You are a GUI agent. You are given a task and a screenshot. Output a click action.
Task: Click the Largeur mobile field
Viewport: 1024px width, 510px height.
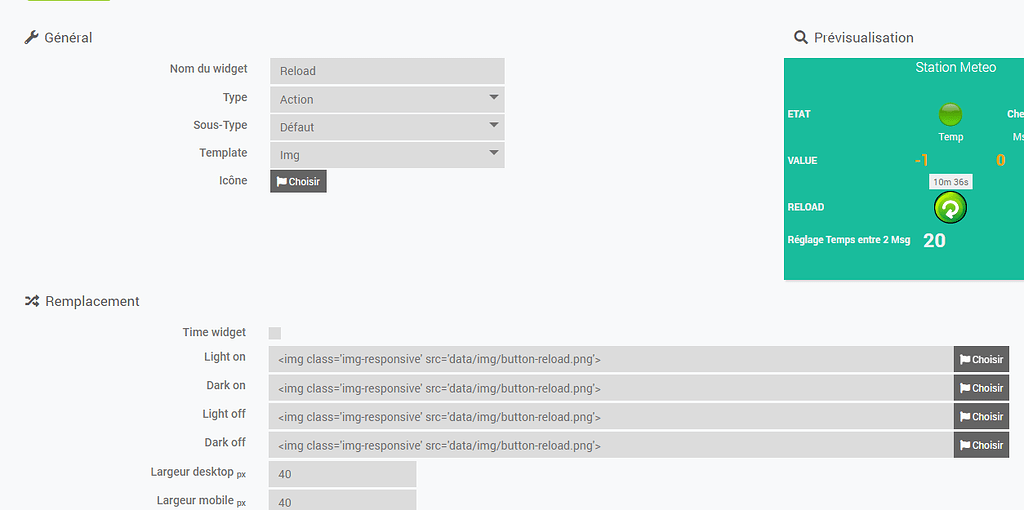pyautogui.click(x=342, y=500)
